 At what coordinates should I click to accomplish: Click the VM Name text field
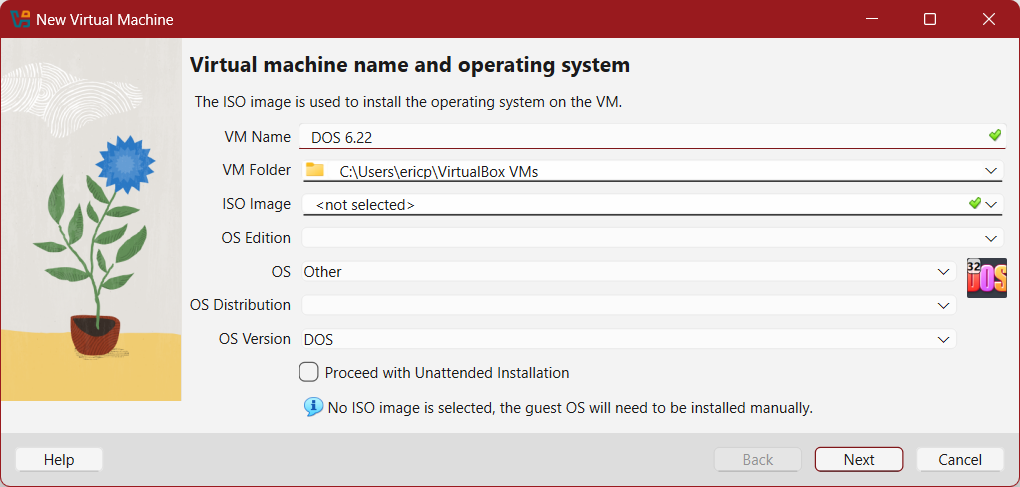pos(640,137)
